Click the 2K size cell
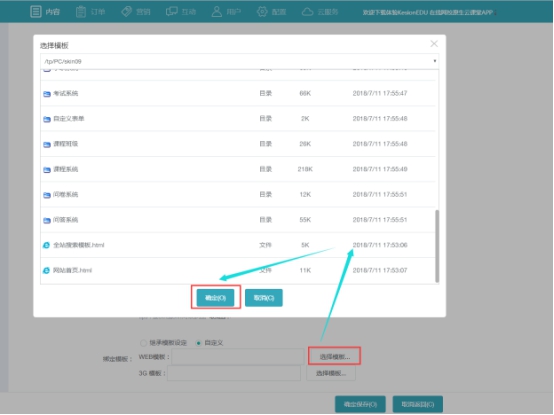This screenshot has height=415, width=554. [x=305, y=119]
